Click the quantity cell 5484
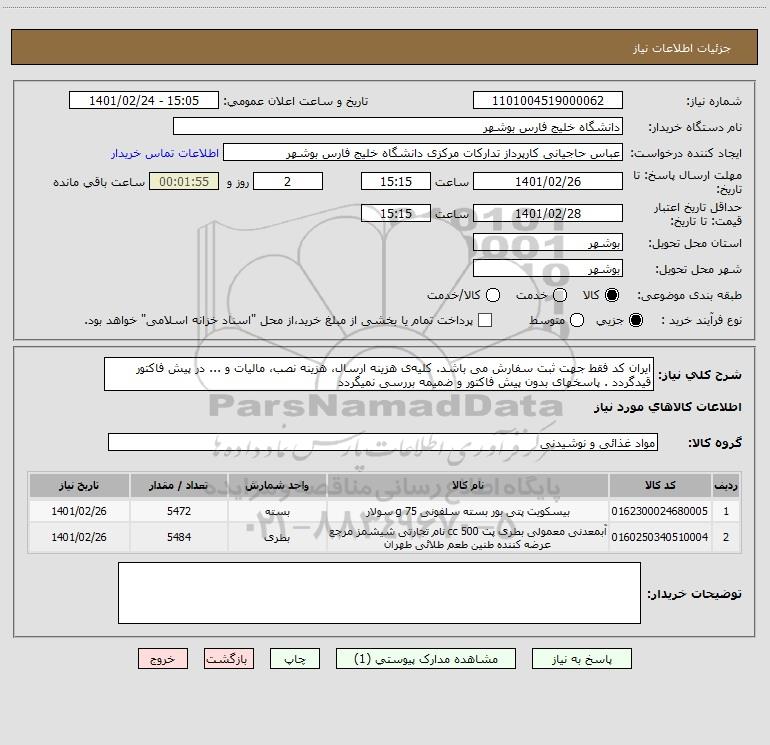 179,537
